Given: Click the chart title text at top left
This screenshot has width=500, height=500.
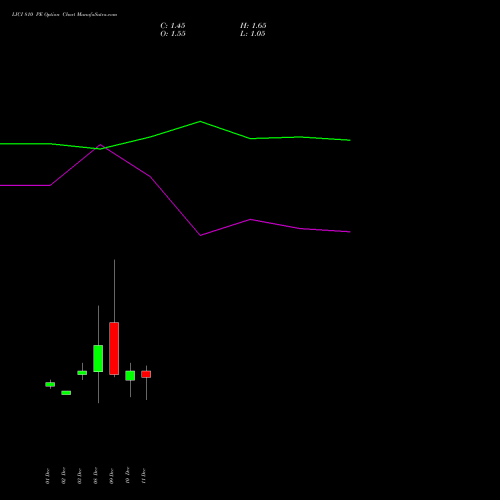Looking at the screenshot, I should coord(64,15).
